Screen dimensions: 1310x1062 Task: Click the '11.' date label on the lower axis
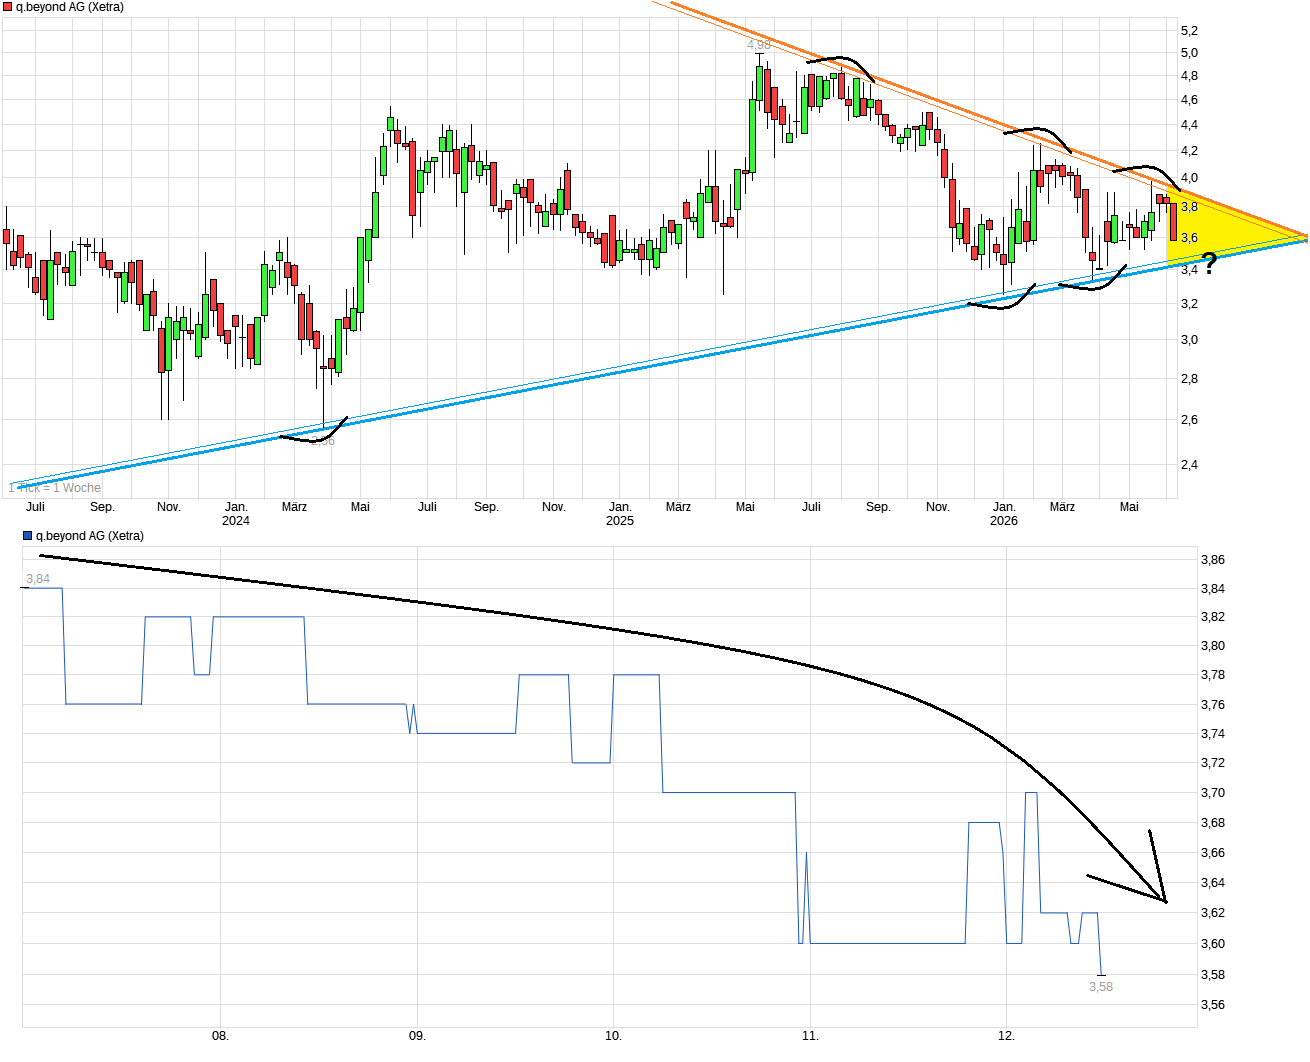coord(810,1036)
